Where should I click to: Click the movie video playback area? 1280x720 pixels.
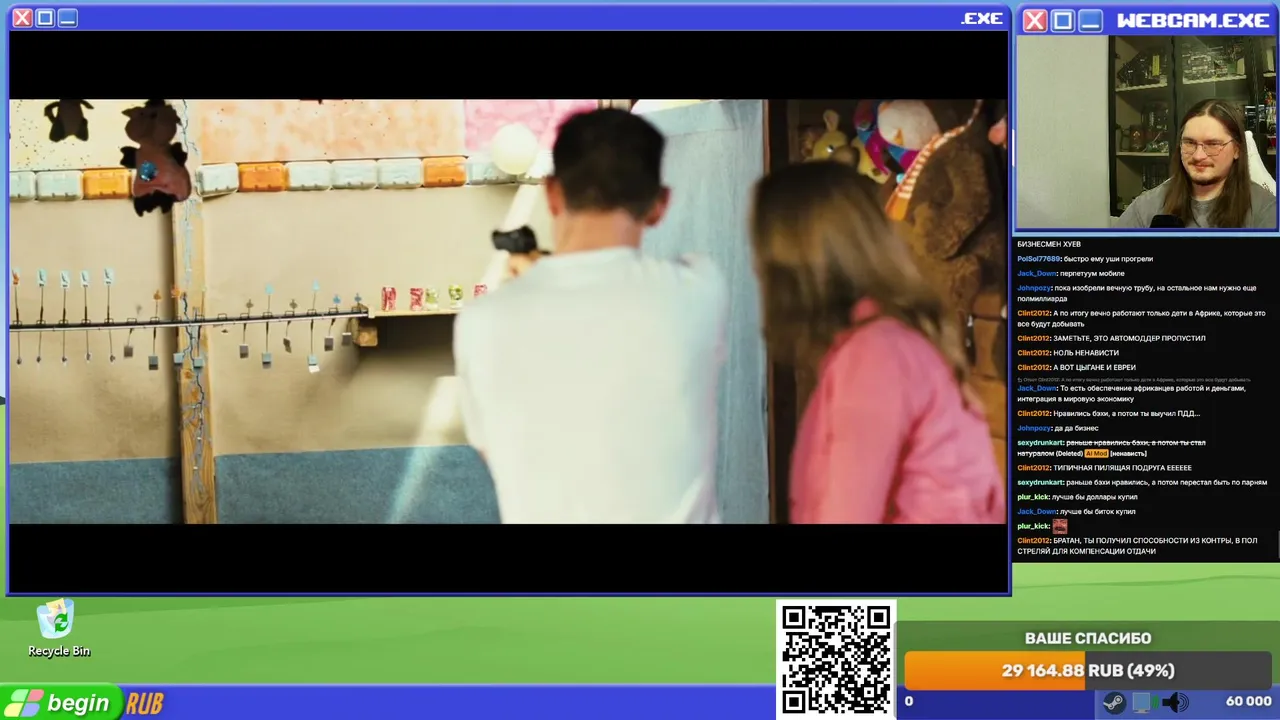click(x=508, y=311)
